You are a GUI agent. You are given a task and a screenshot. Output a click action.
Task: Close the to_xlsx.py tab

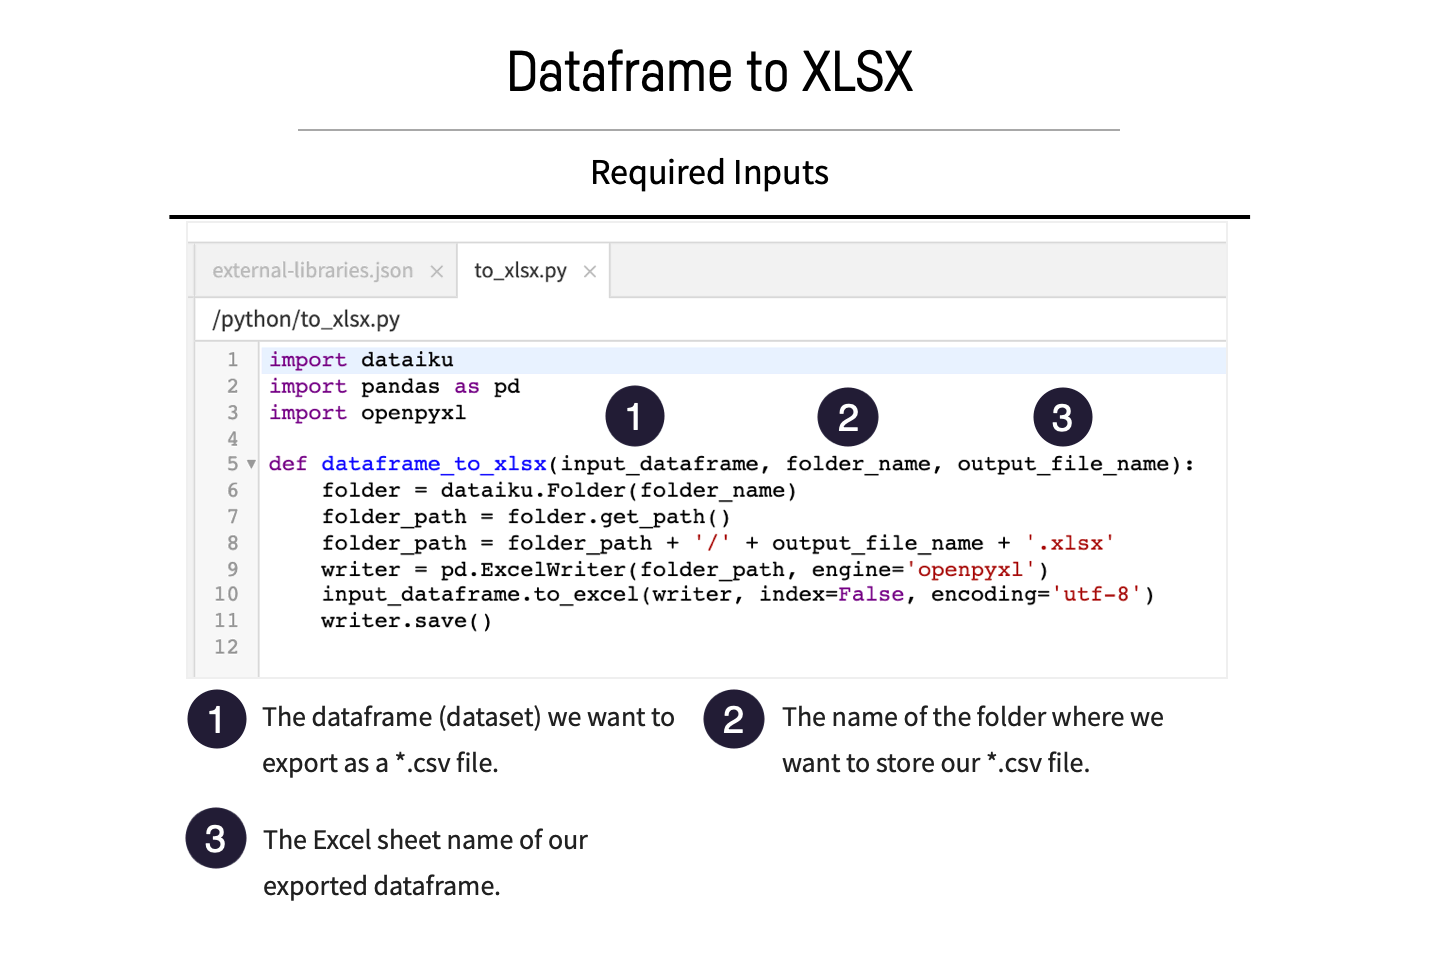[590, 272]
